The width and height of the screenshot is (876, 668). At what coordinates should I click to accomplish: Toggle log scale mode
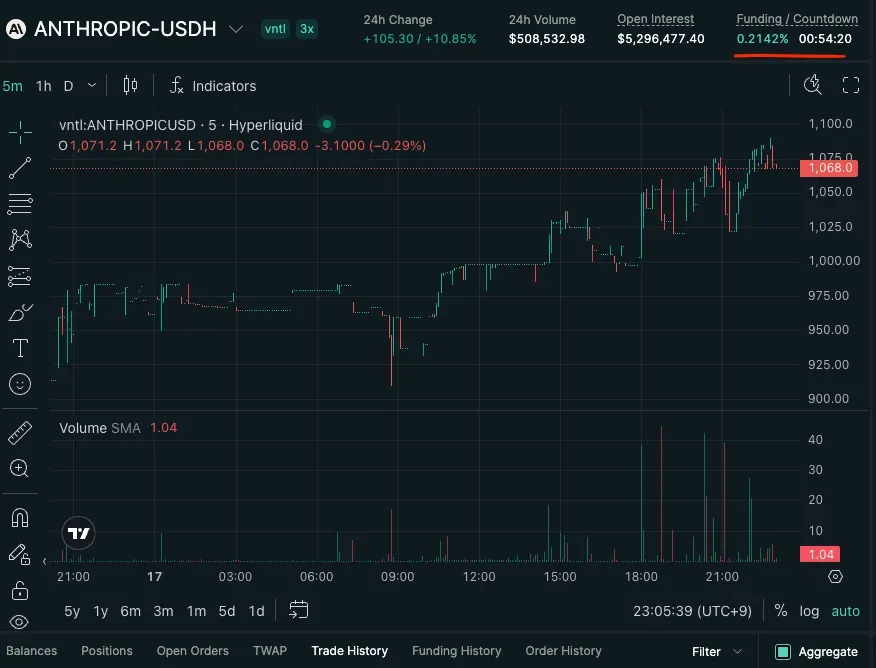[x=809, y=611]
